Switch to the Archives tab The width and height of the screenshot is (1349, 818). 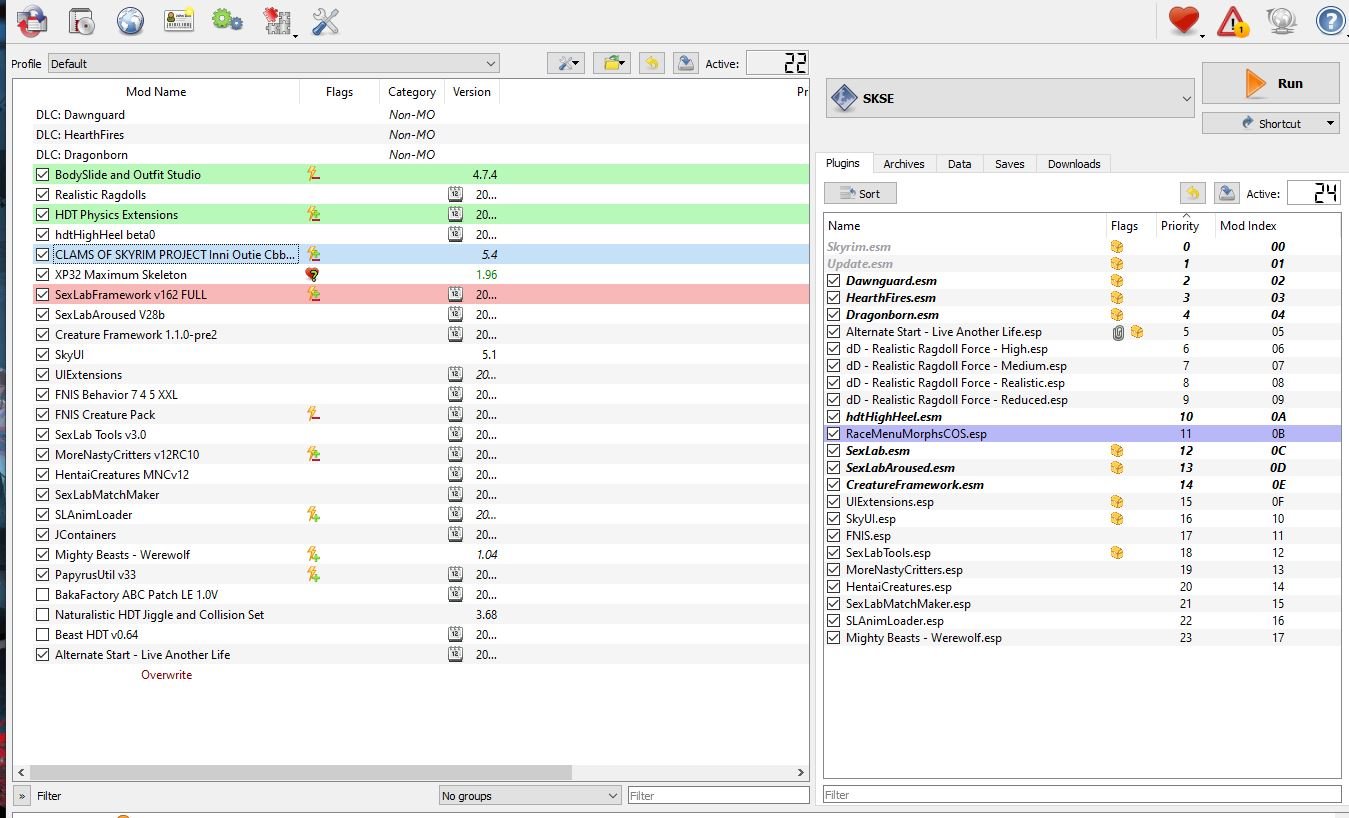click(x=904, y=164)
